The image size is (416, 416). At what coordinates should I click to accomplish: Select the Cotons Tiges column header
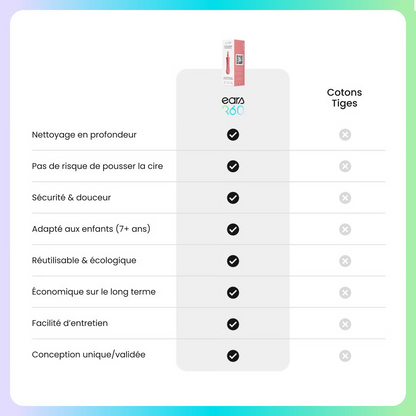click(344, 98)
